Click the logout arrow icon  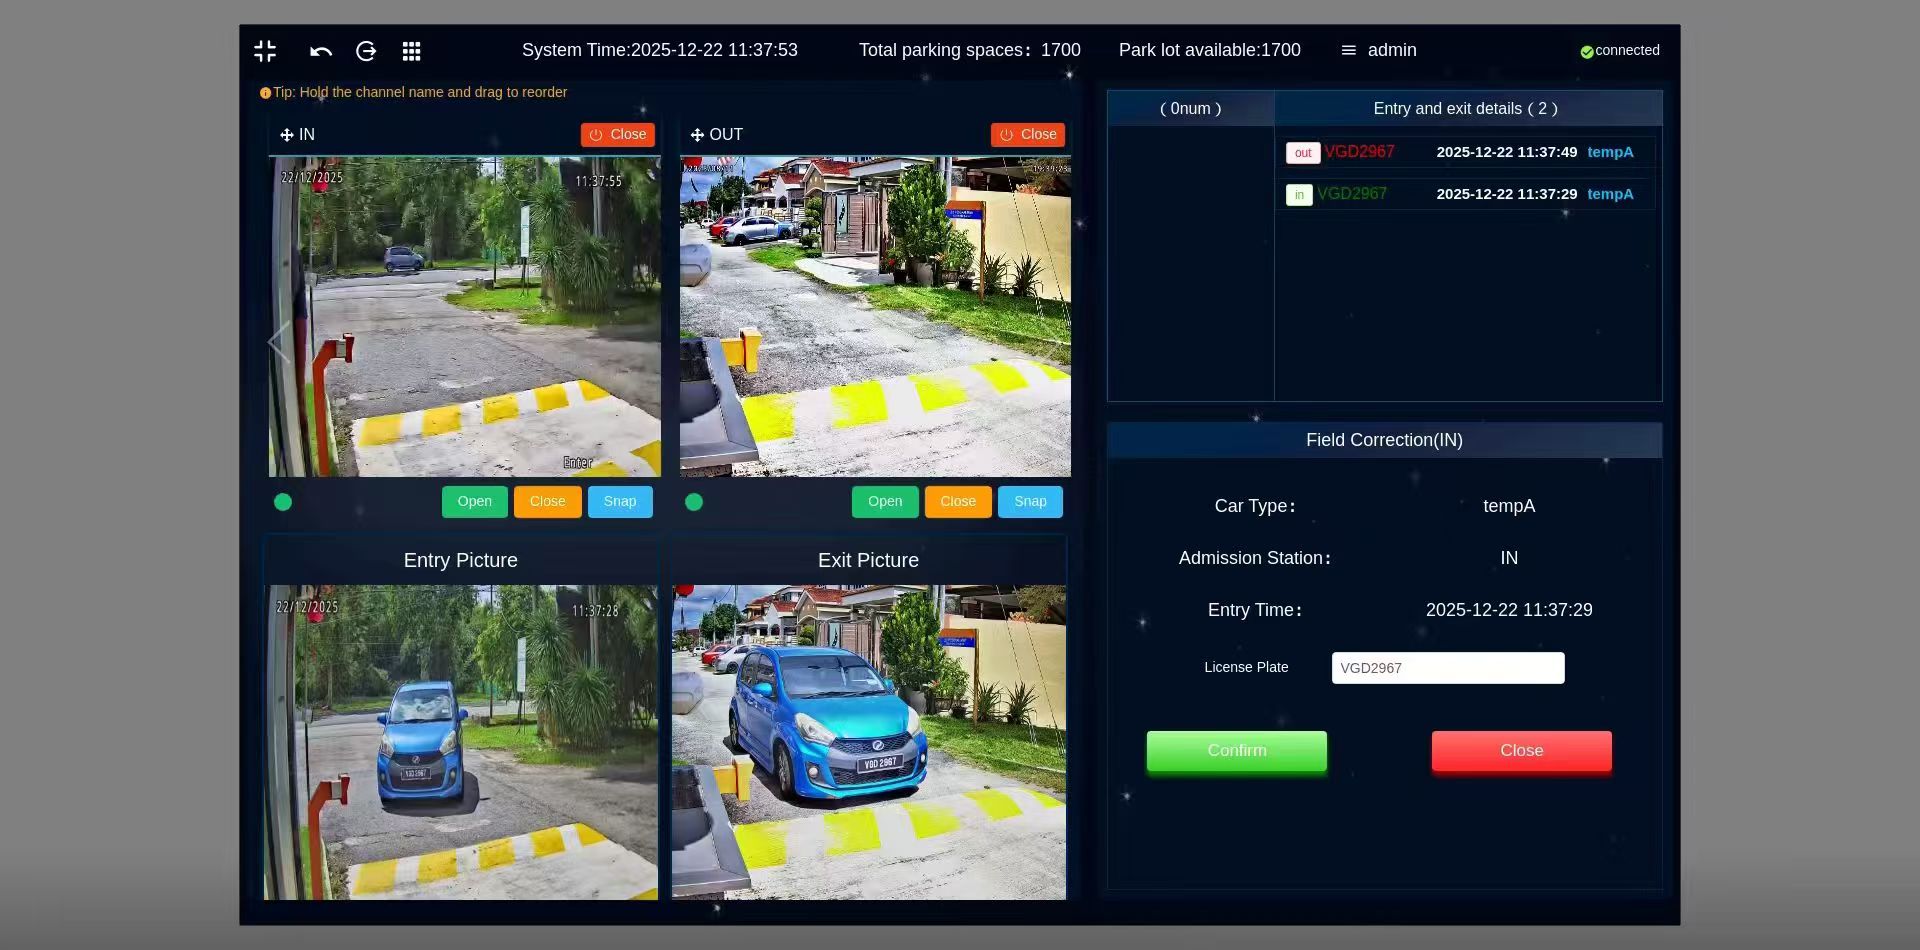(x=366, y=51)
